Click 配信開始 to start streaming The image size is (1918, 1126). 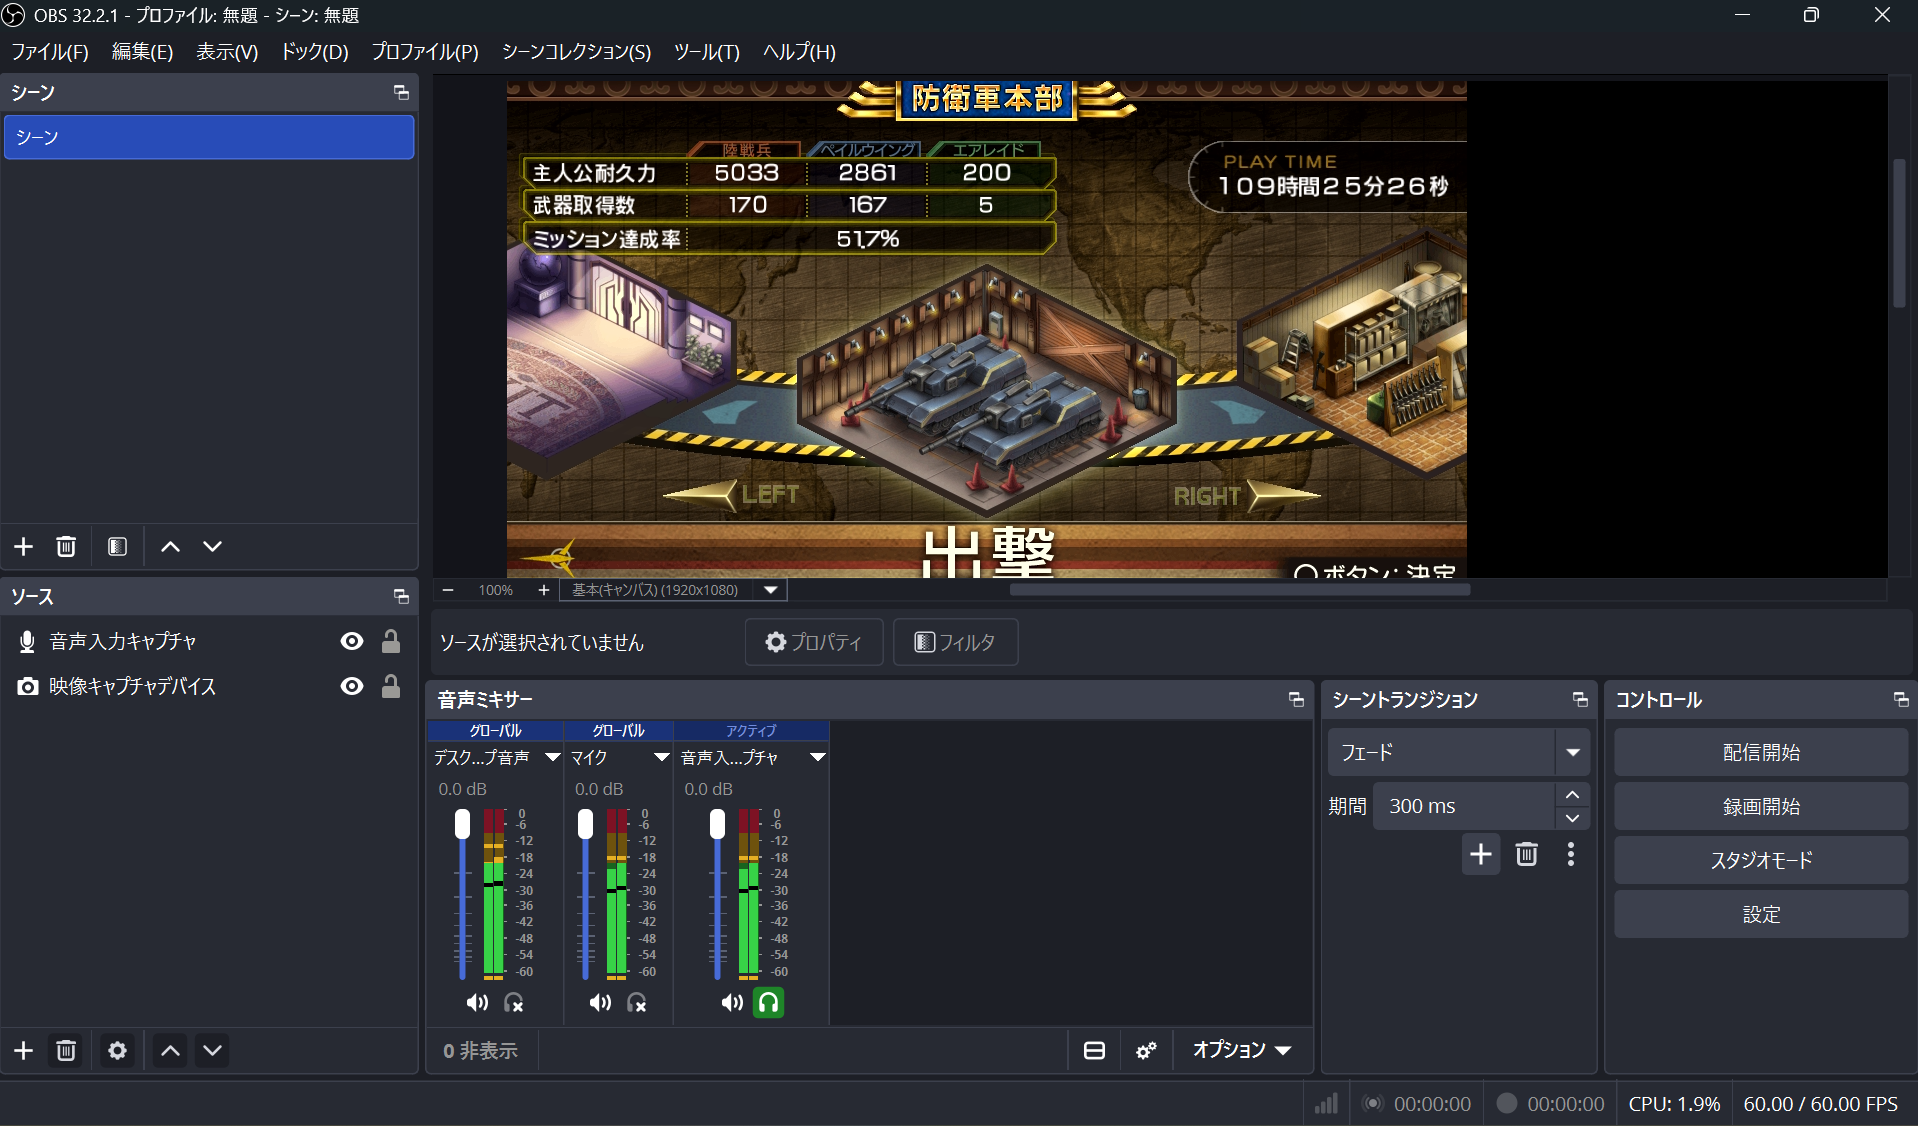point(1761,752)
